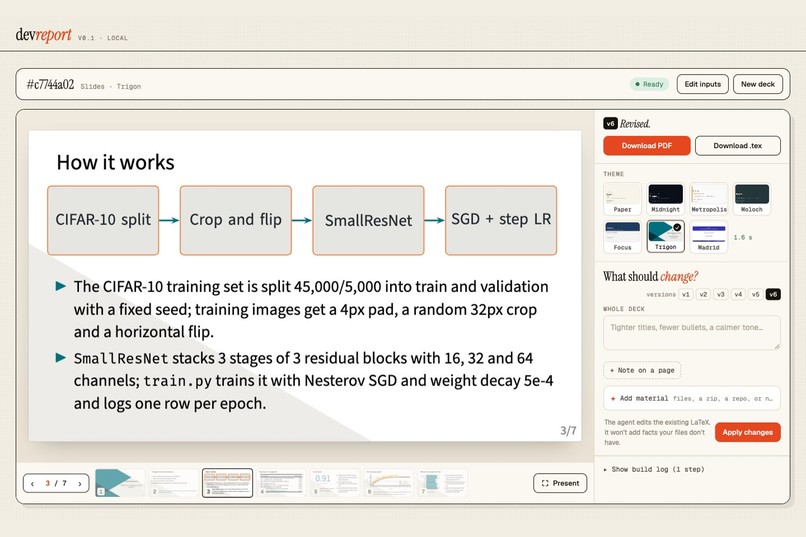Switch to version v3
The width and height of the screenshot is (806, 537).
click(x=721, y=294)
